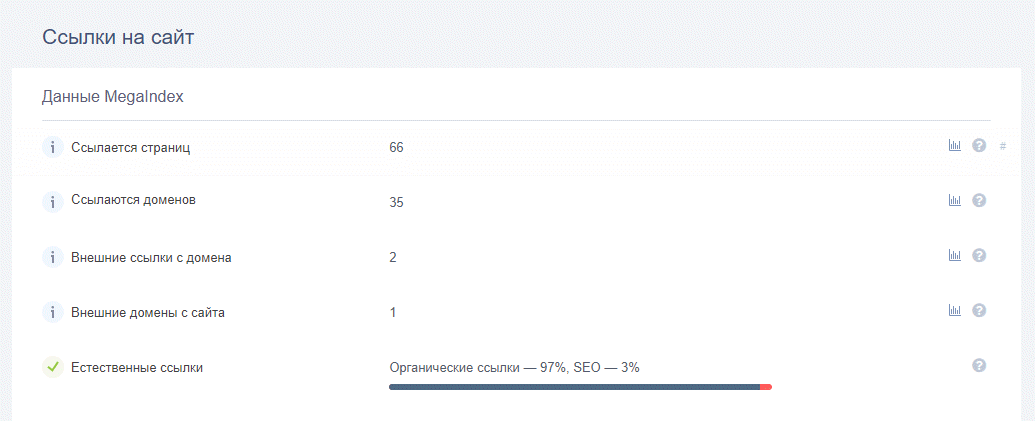Click the organic links progress bar

click(x=580, y=387)
